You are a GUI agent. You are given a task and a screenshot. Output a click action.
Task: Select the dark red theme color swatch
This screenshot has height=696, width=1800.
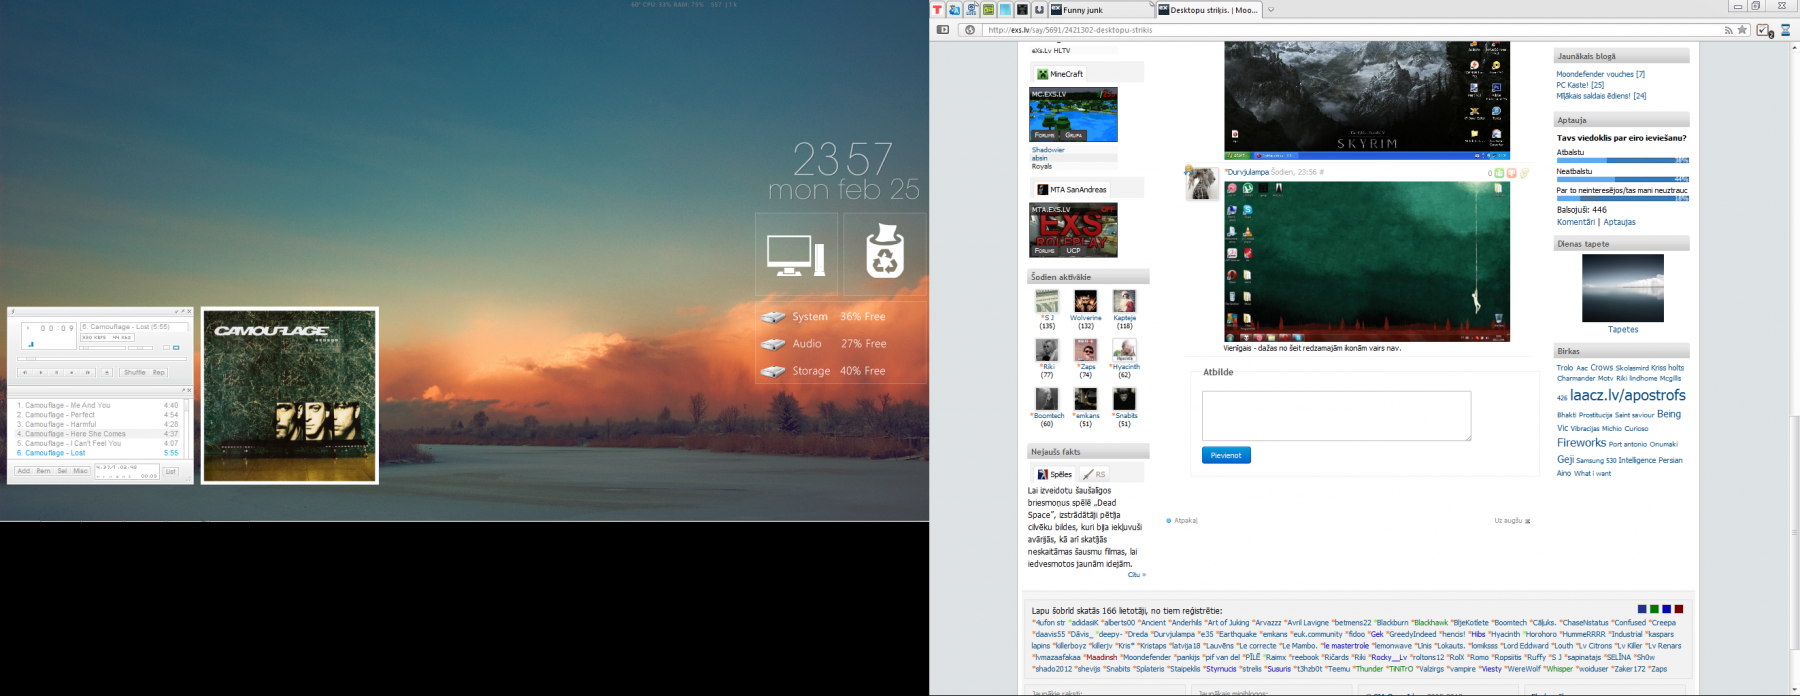click(1679, 609)
